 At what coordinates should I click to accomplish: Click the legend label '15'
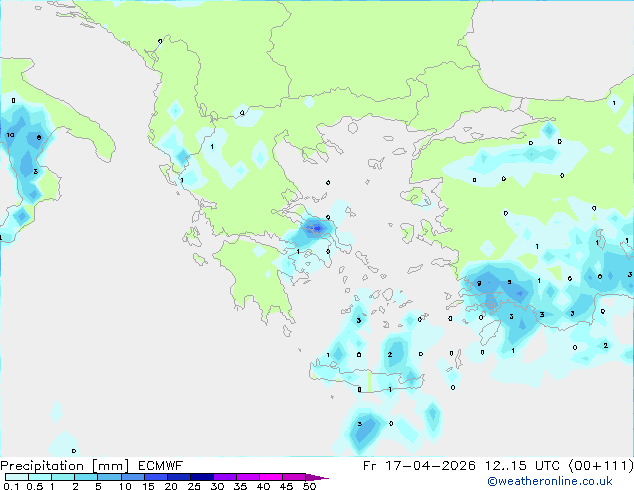(148, 486)
